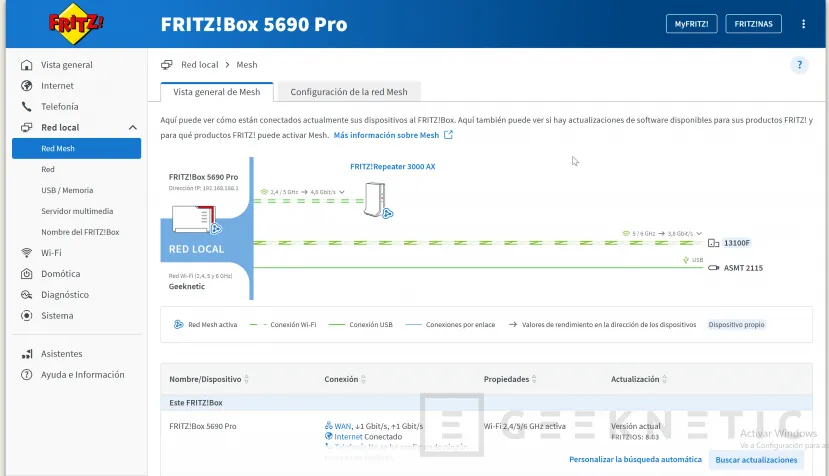This screenshot has height=476, width=829.
Task: Collapse the Red local sidebar section
Action: pyautogui.click(x=133, y=128)
